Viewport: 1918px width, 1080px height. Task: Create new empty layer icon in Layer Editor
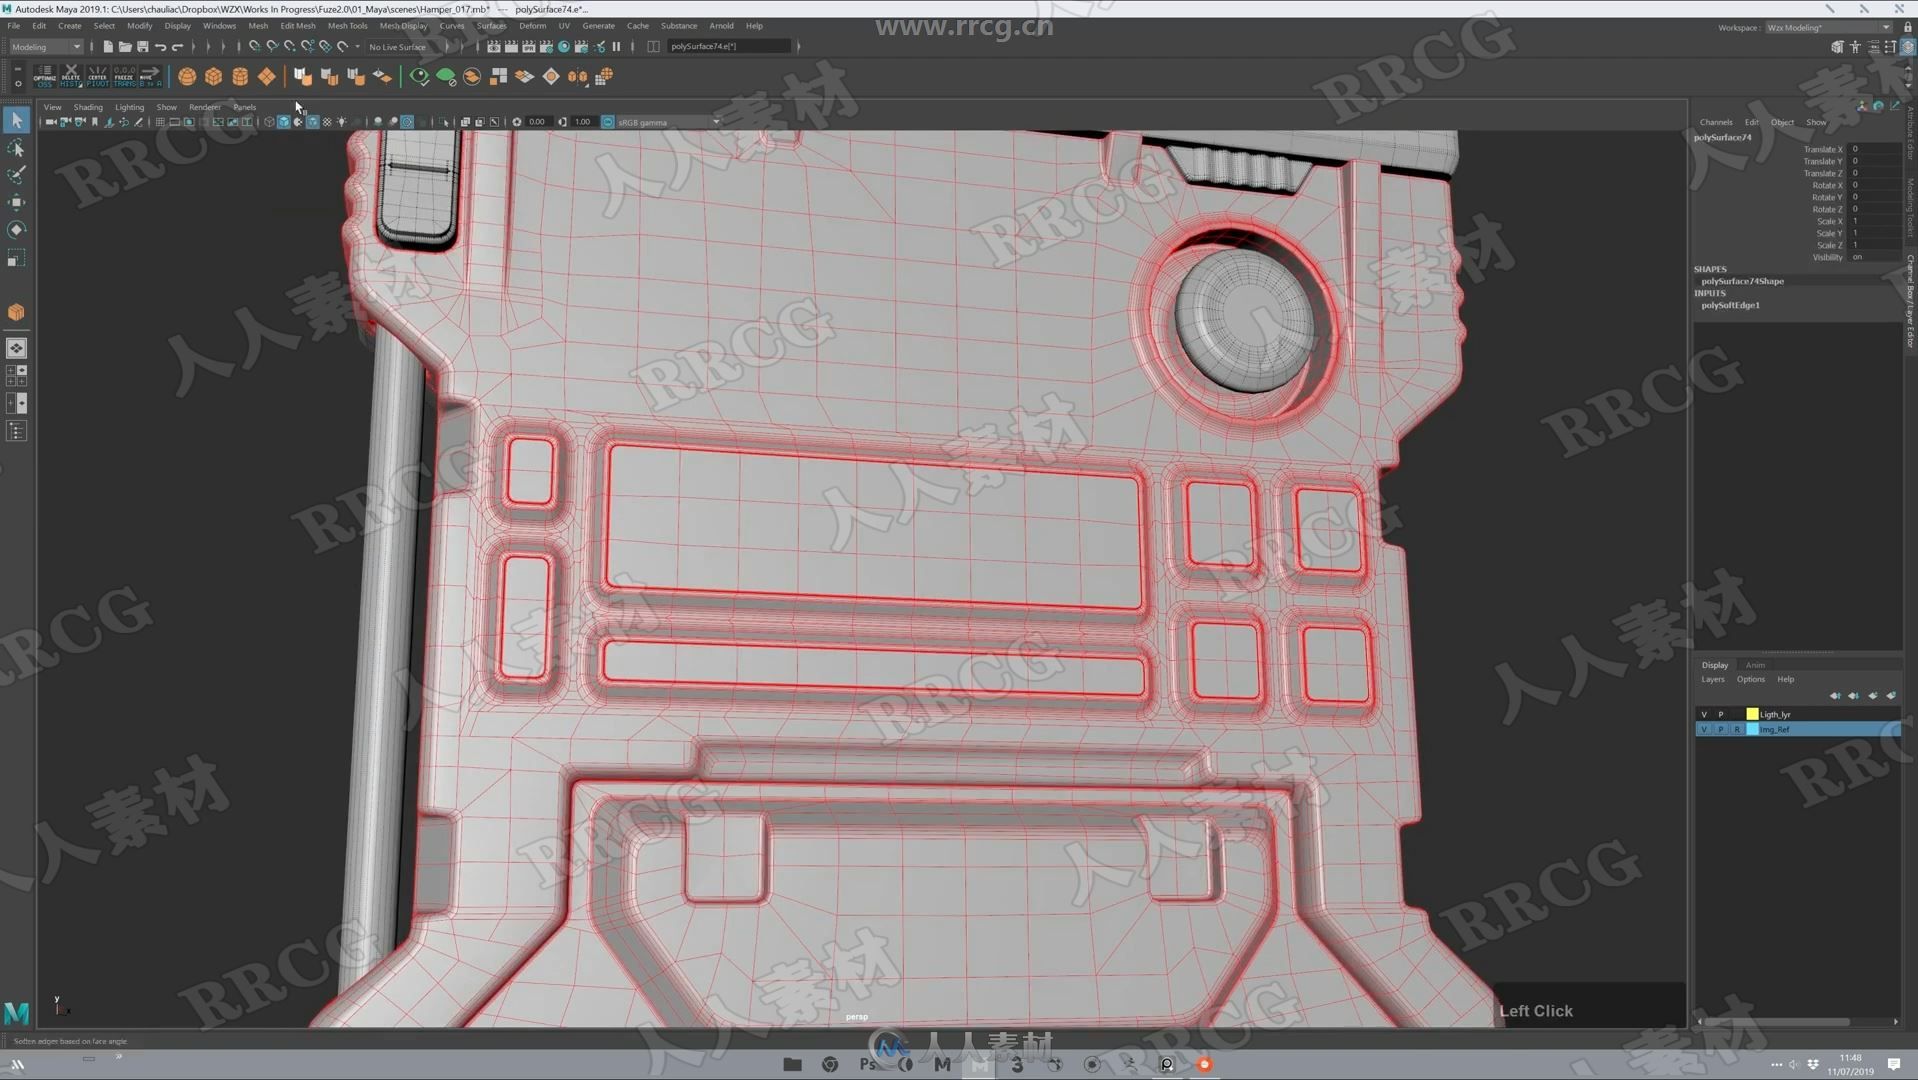tap(1872, 695)
